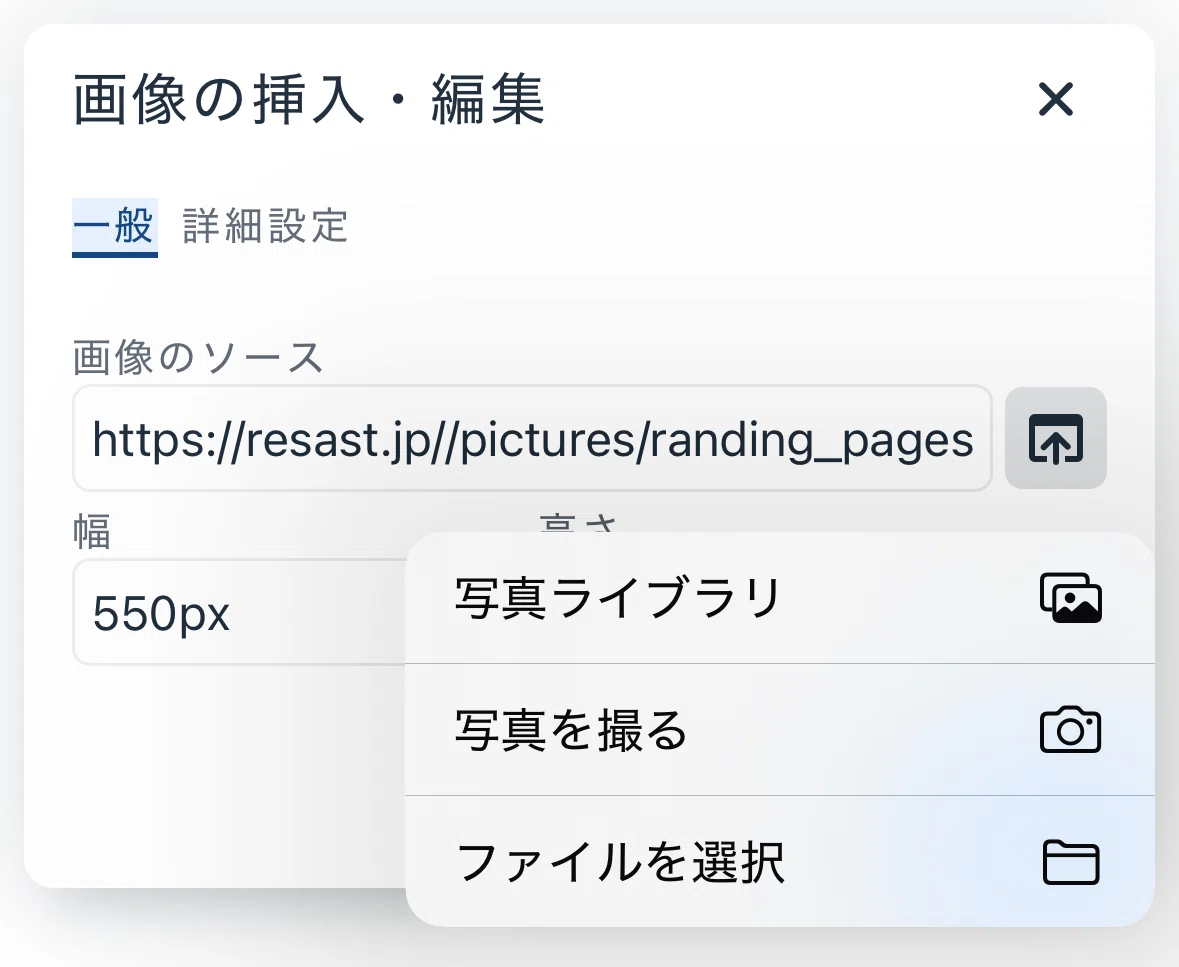Focus the image source URL field
The height and width of the screenshot is (967, 1179).
(532, 438)
